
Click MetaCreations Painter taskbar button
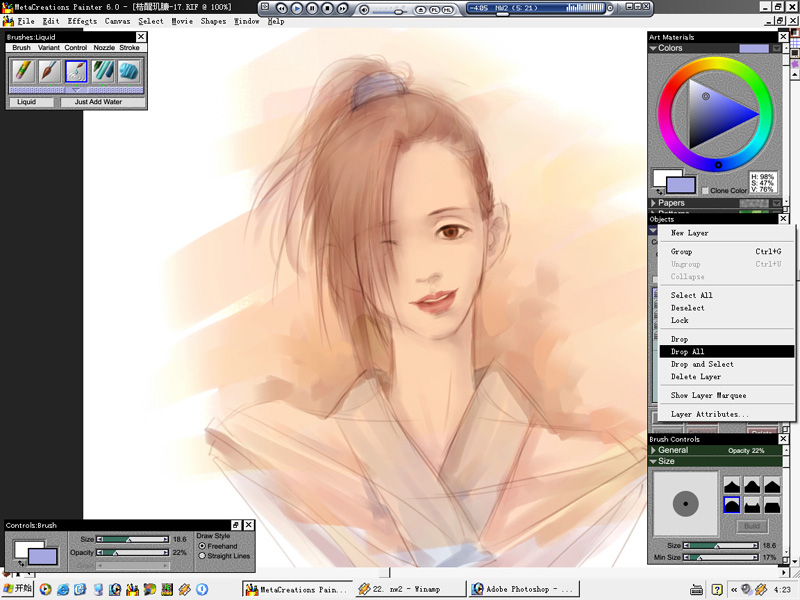click(x=297, y=589)
